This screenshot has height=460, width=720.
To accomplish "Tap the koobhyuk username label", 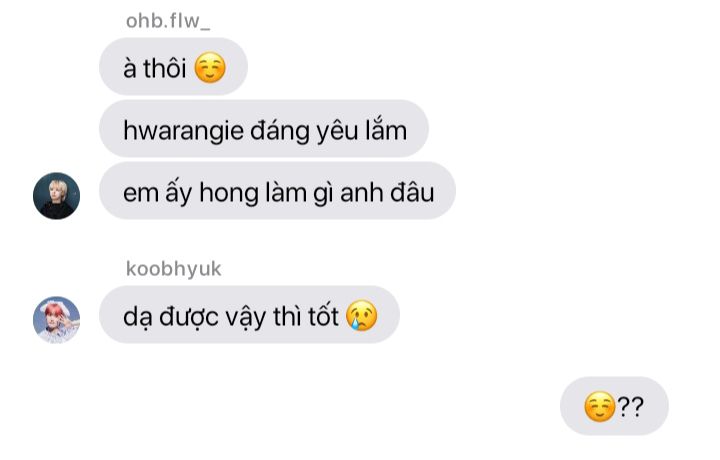I will (174, 269).
